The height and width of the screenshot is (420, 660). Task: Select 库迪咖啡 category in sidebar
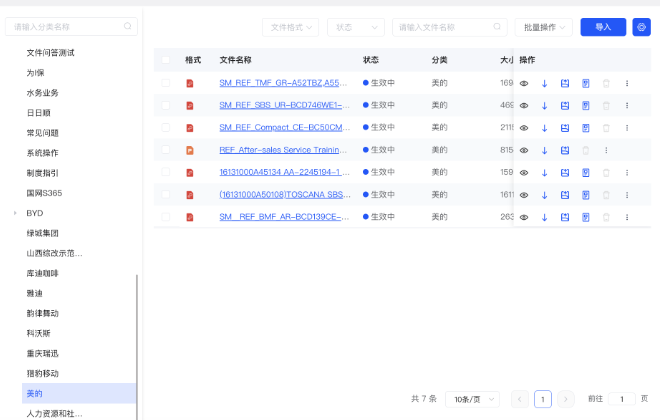tap(44, 273)
